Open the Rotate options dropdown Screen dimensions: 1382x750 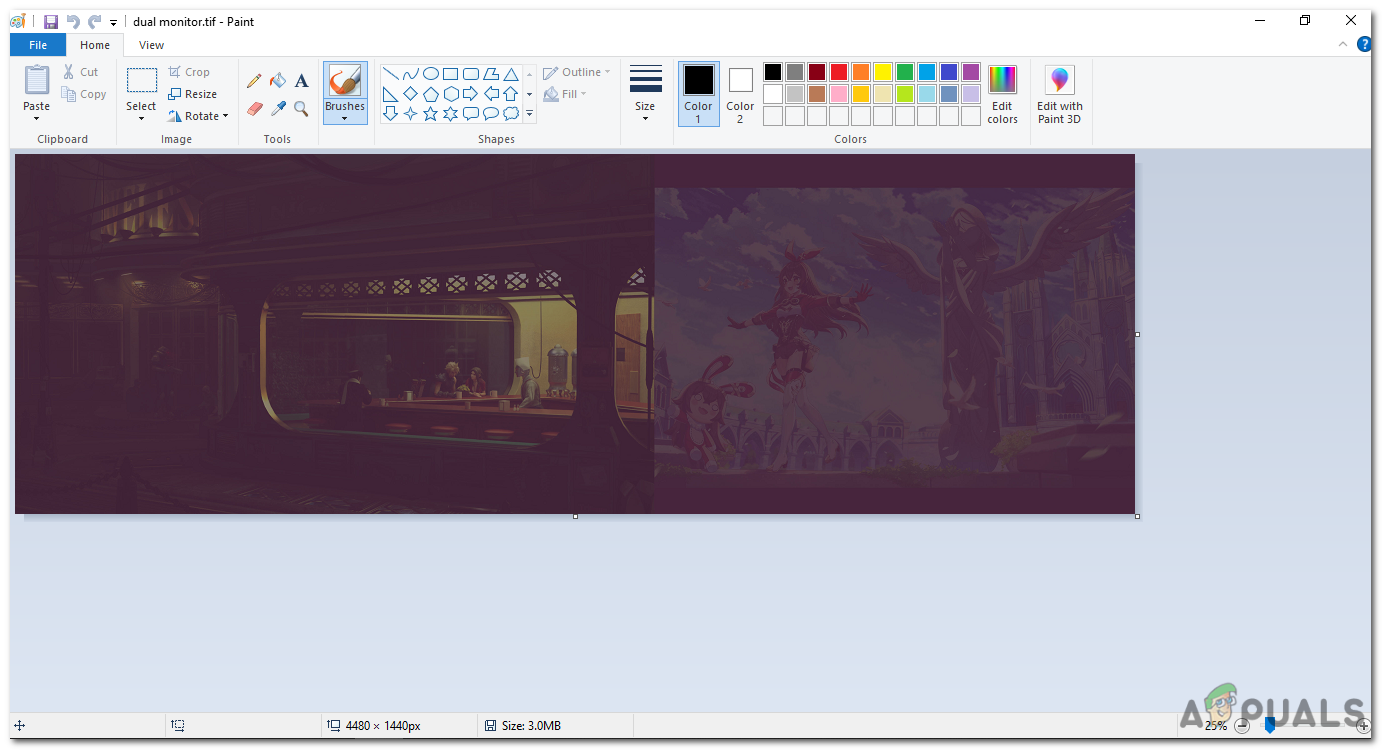pos(199,115)
